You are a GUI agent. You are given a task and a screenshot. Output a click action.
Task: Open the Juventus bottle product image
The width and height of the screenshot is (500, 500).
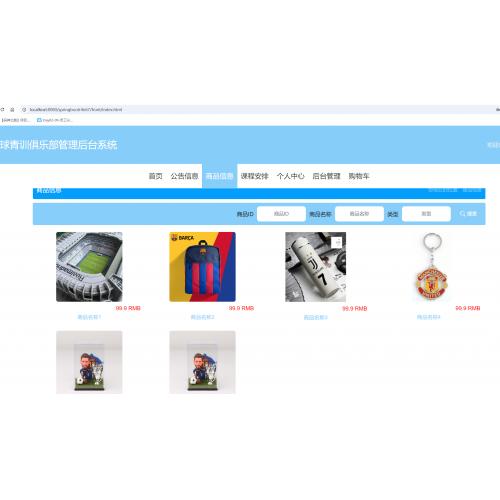click(x=316, y=267)
